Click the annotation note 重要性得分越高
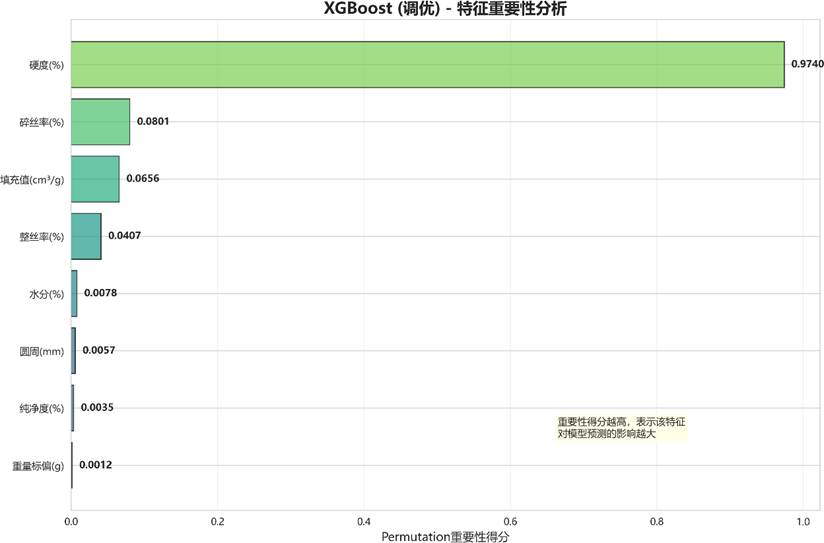This screenshot has height=543, width=824. (621, 428)
